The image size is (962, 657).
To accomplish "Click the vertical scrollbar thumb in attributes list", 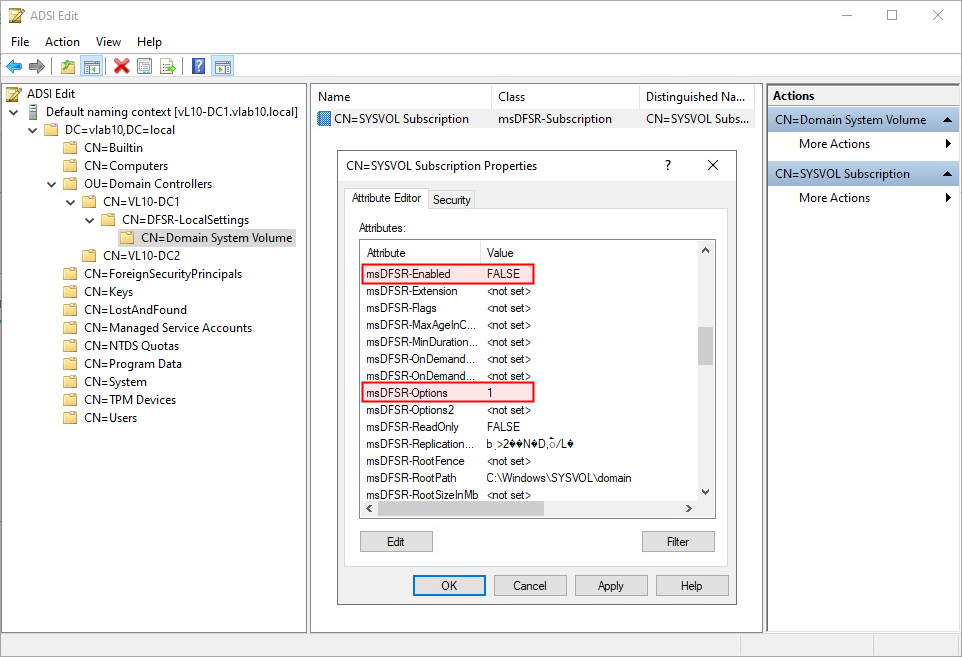I will 706,346.
